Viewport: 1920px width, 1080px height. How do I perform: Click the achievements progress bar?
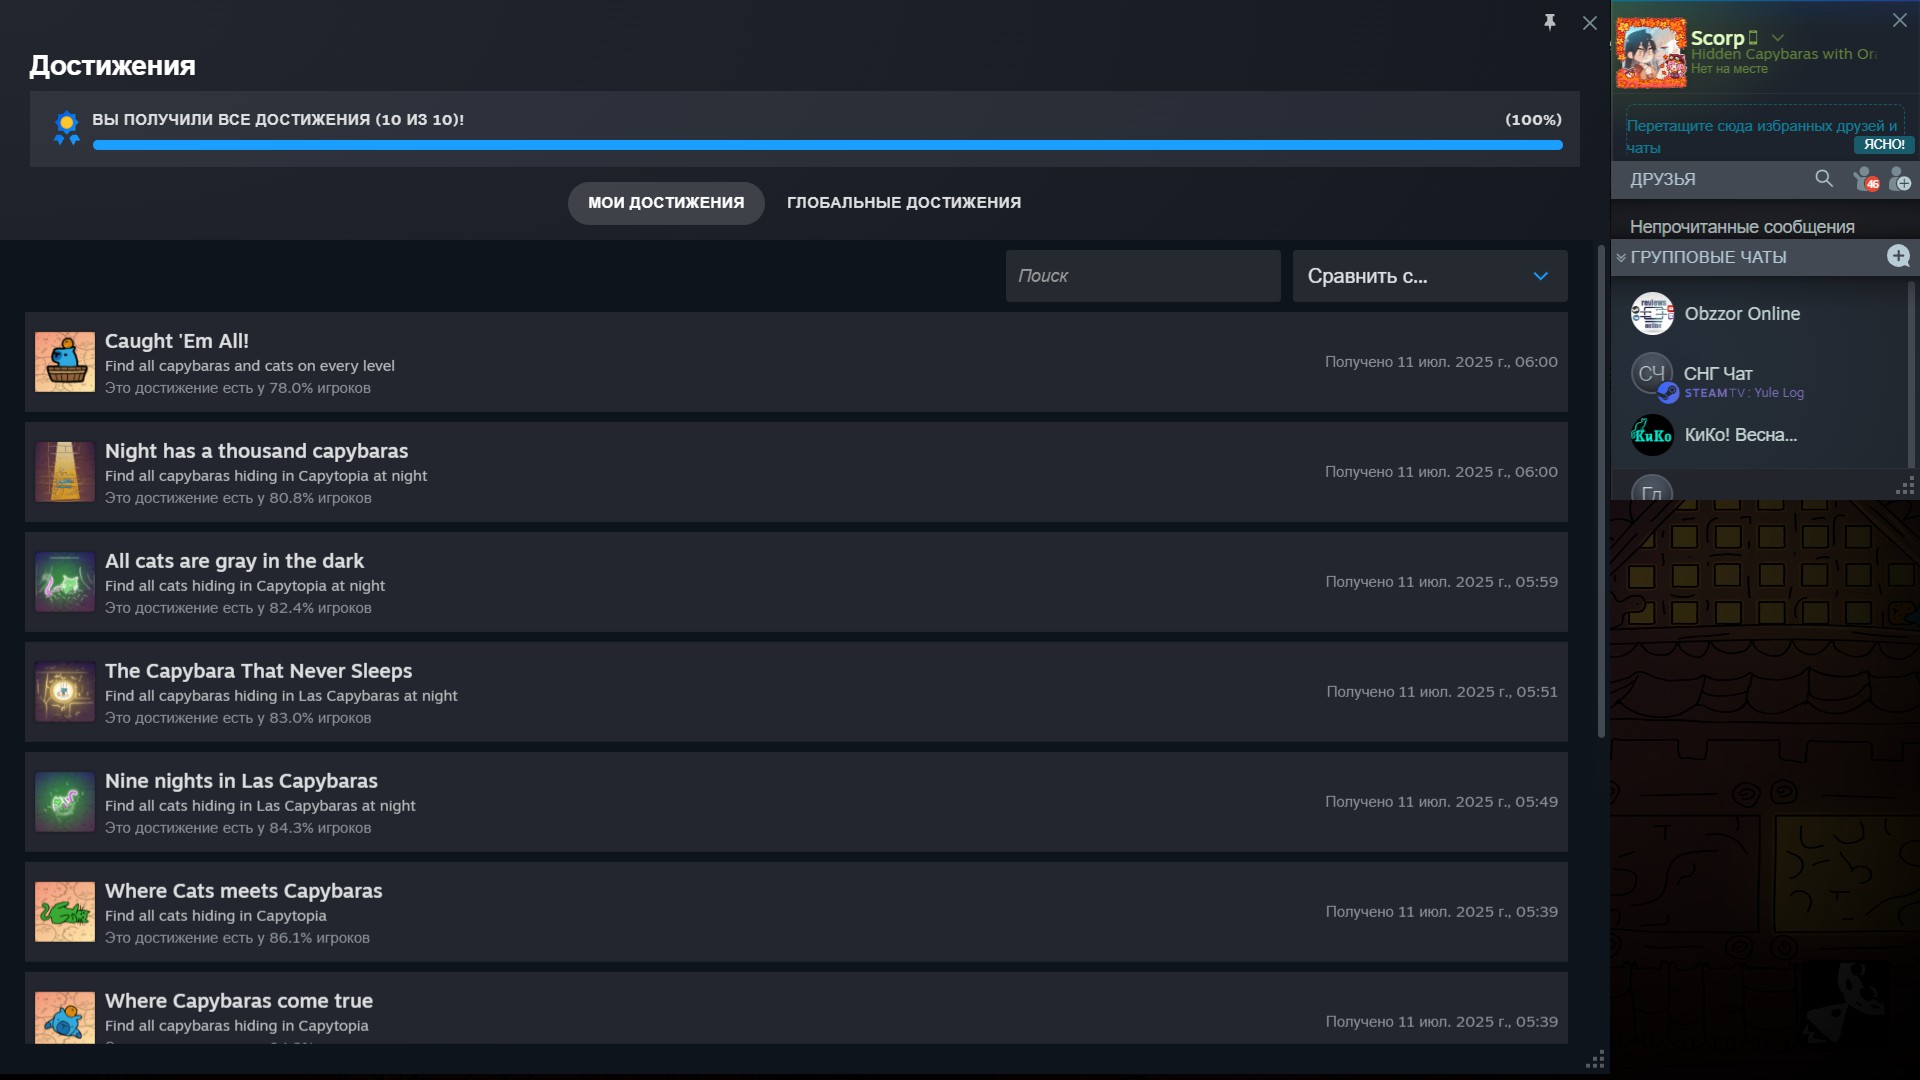(827, 146)
